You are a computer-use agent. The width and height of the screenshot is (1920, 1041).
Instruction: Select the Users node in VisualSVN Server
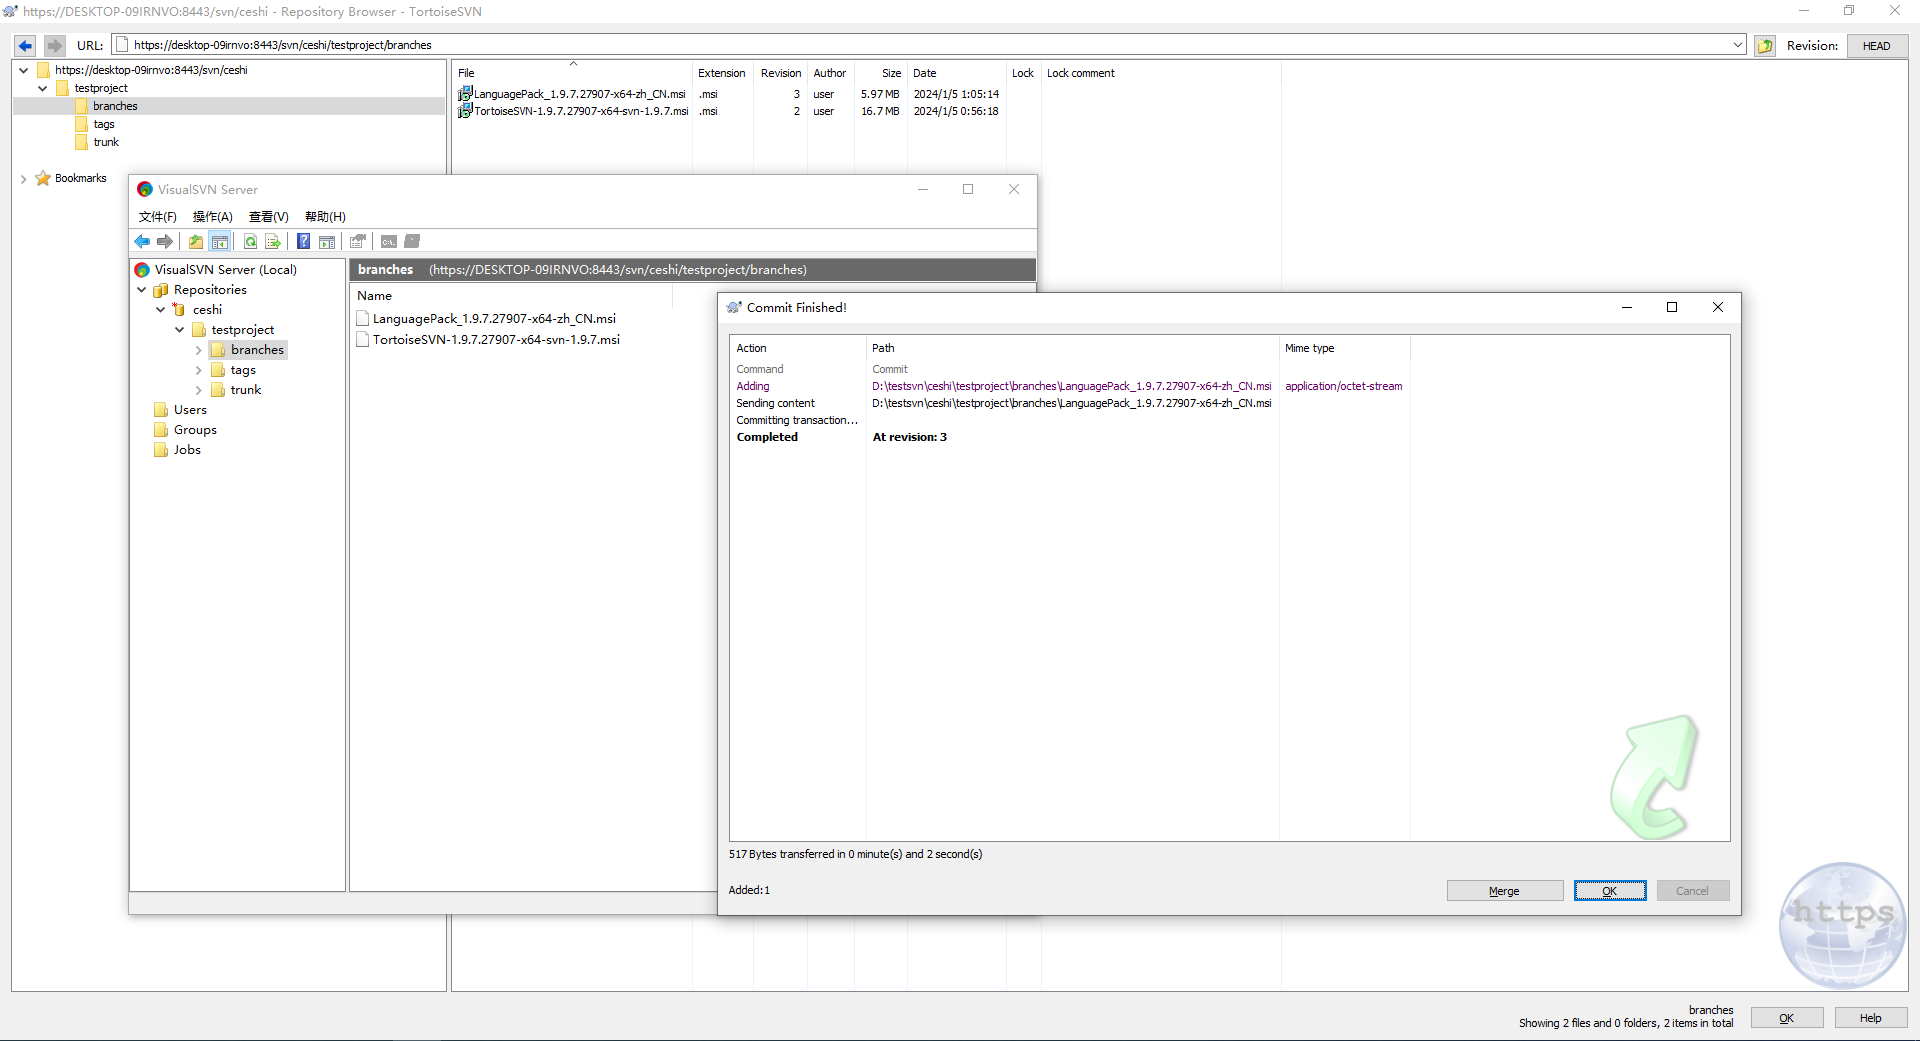coord(190,410)
